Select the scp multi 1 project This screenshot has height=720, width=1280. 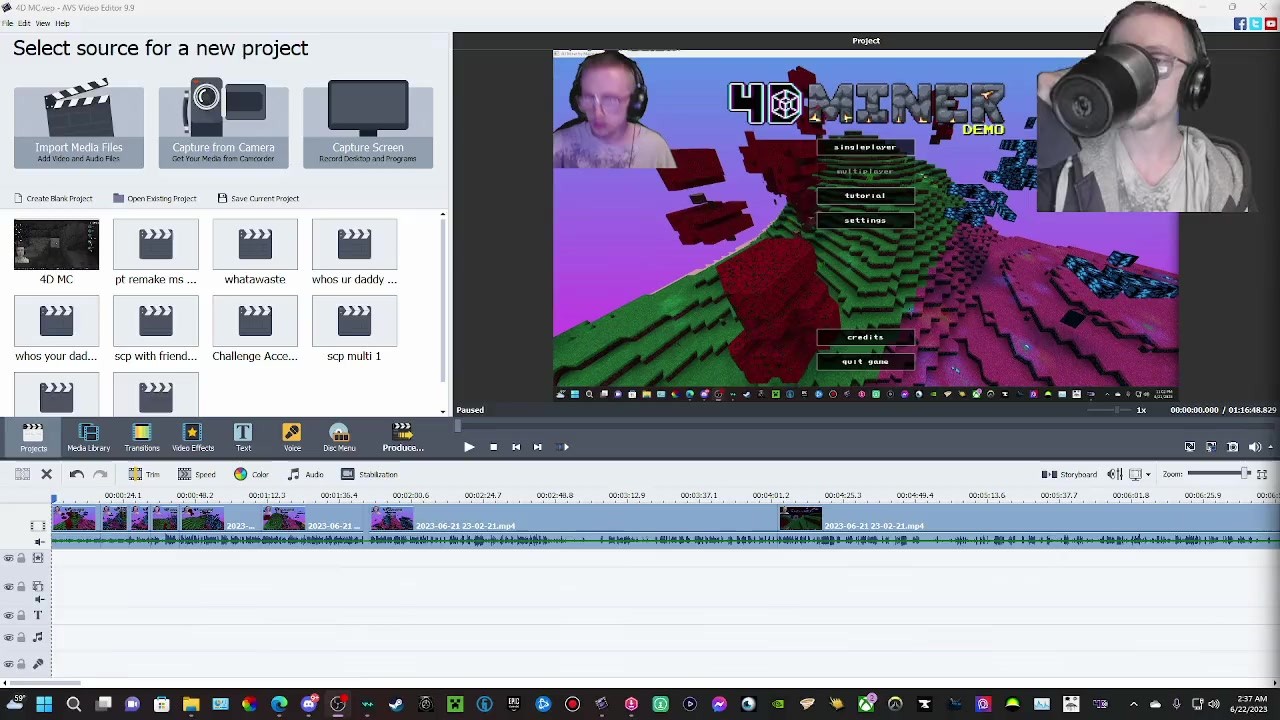354,330
